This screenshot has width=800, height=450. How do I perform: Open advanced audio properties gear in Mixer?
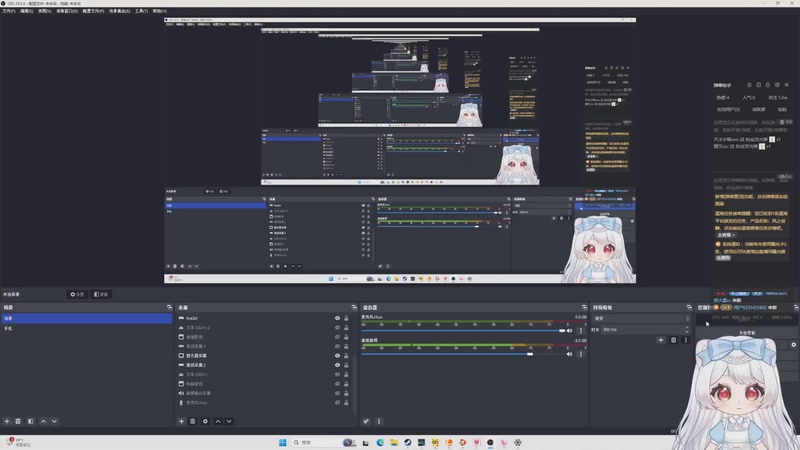tap(366, 421)
